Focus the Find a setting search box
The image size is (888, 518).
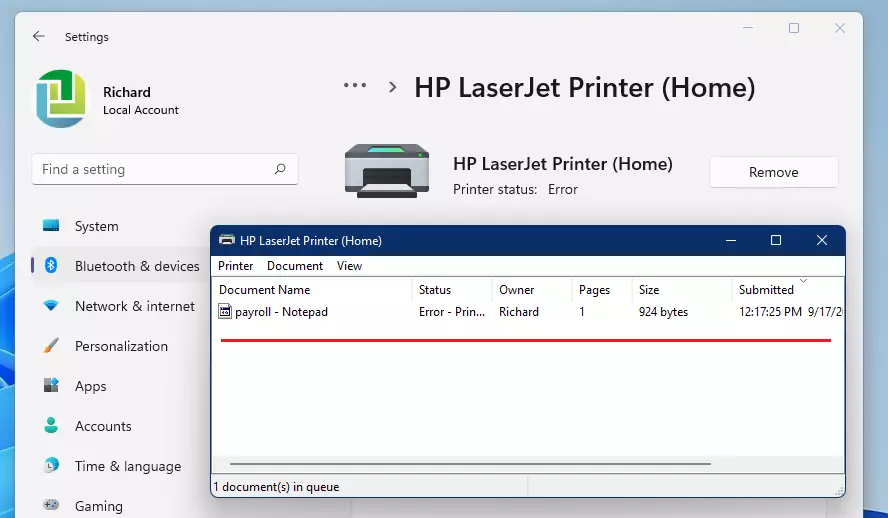(165, 169)
